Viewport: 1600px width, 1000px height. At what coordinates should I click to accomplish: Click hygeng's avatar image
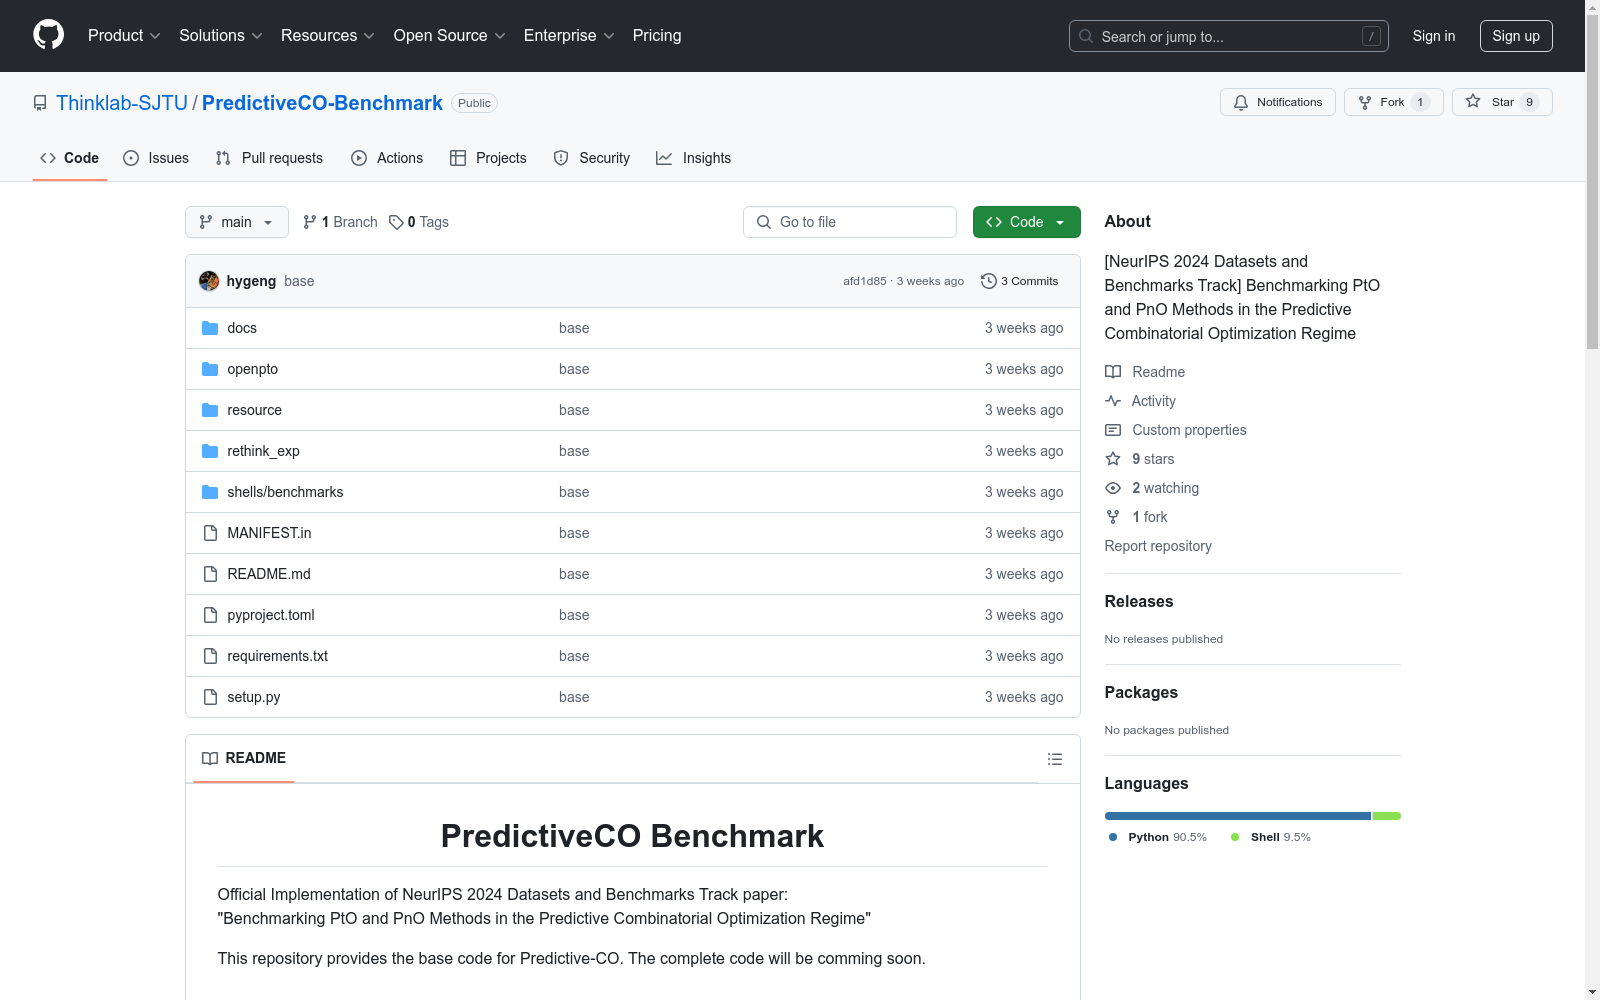click(209, 281)
